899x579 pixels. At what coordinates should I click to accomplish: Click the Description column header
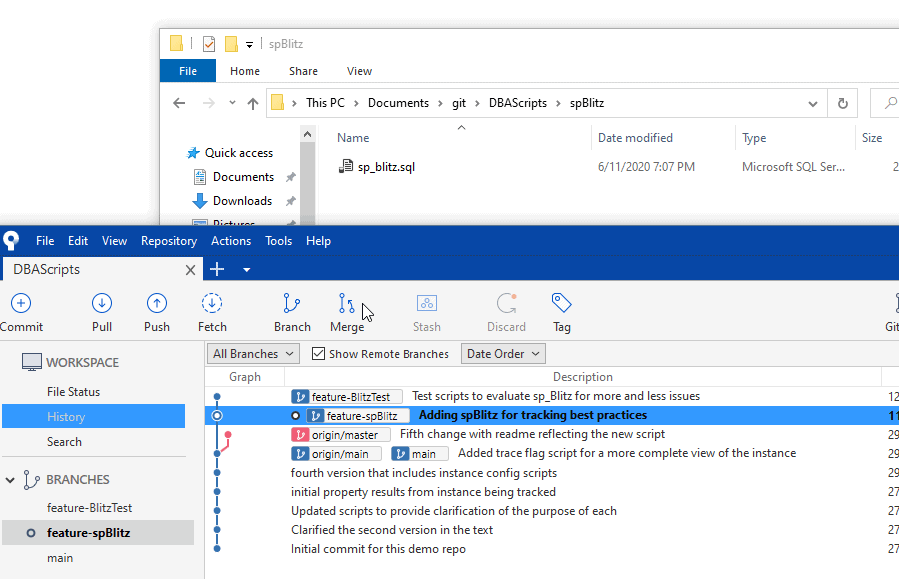pyautogui.click(x=583, y=377)
